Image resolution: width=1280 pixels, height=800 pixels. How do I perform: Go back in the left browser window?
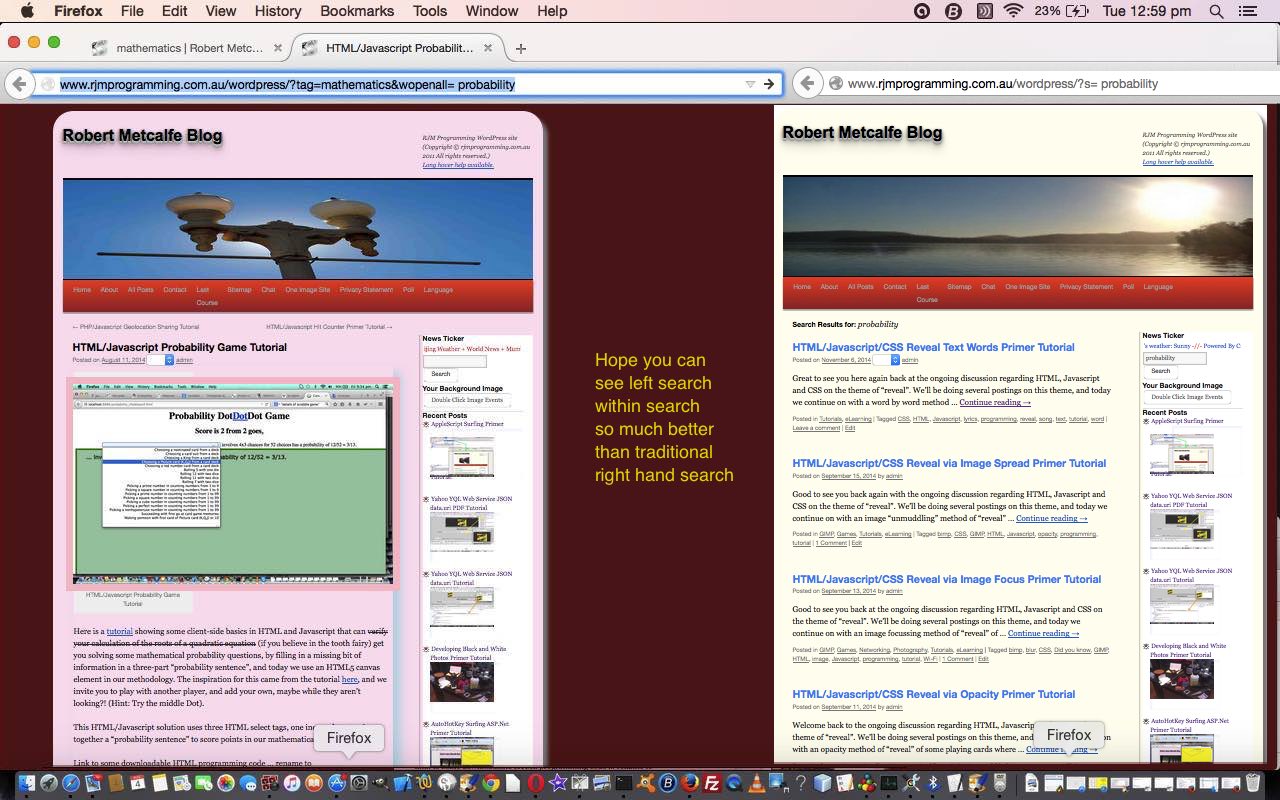coord(19,84)
